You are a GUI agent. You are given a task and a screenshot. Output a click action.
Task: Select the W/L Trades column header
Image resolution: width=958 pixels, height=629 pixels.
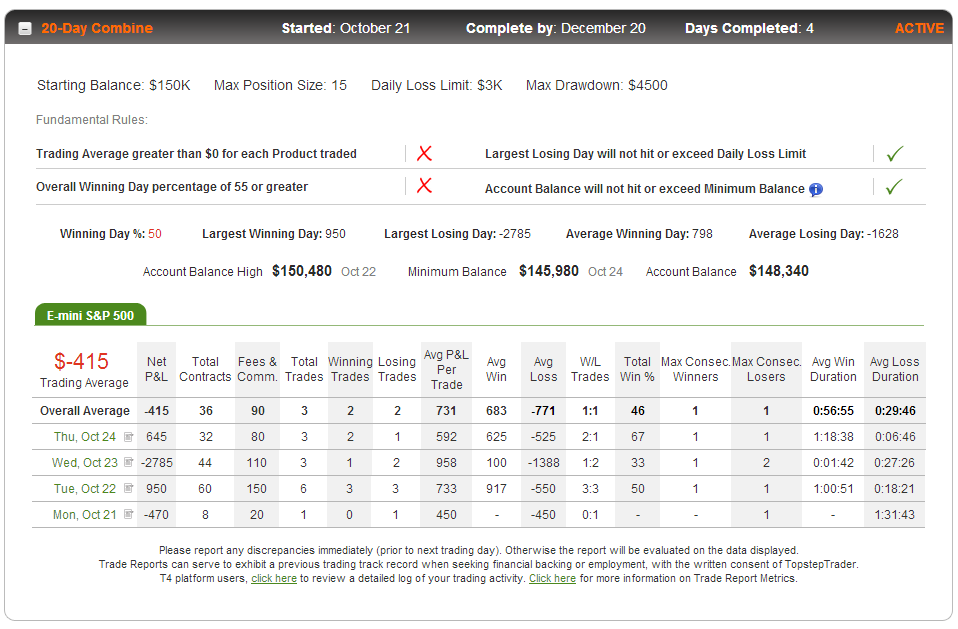pos(590,369)
